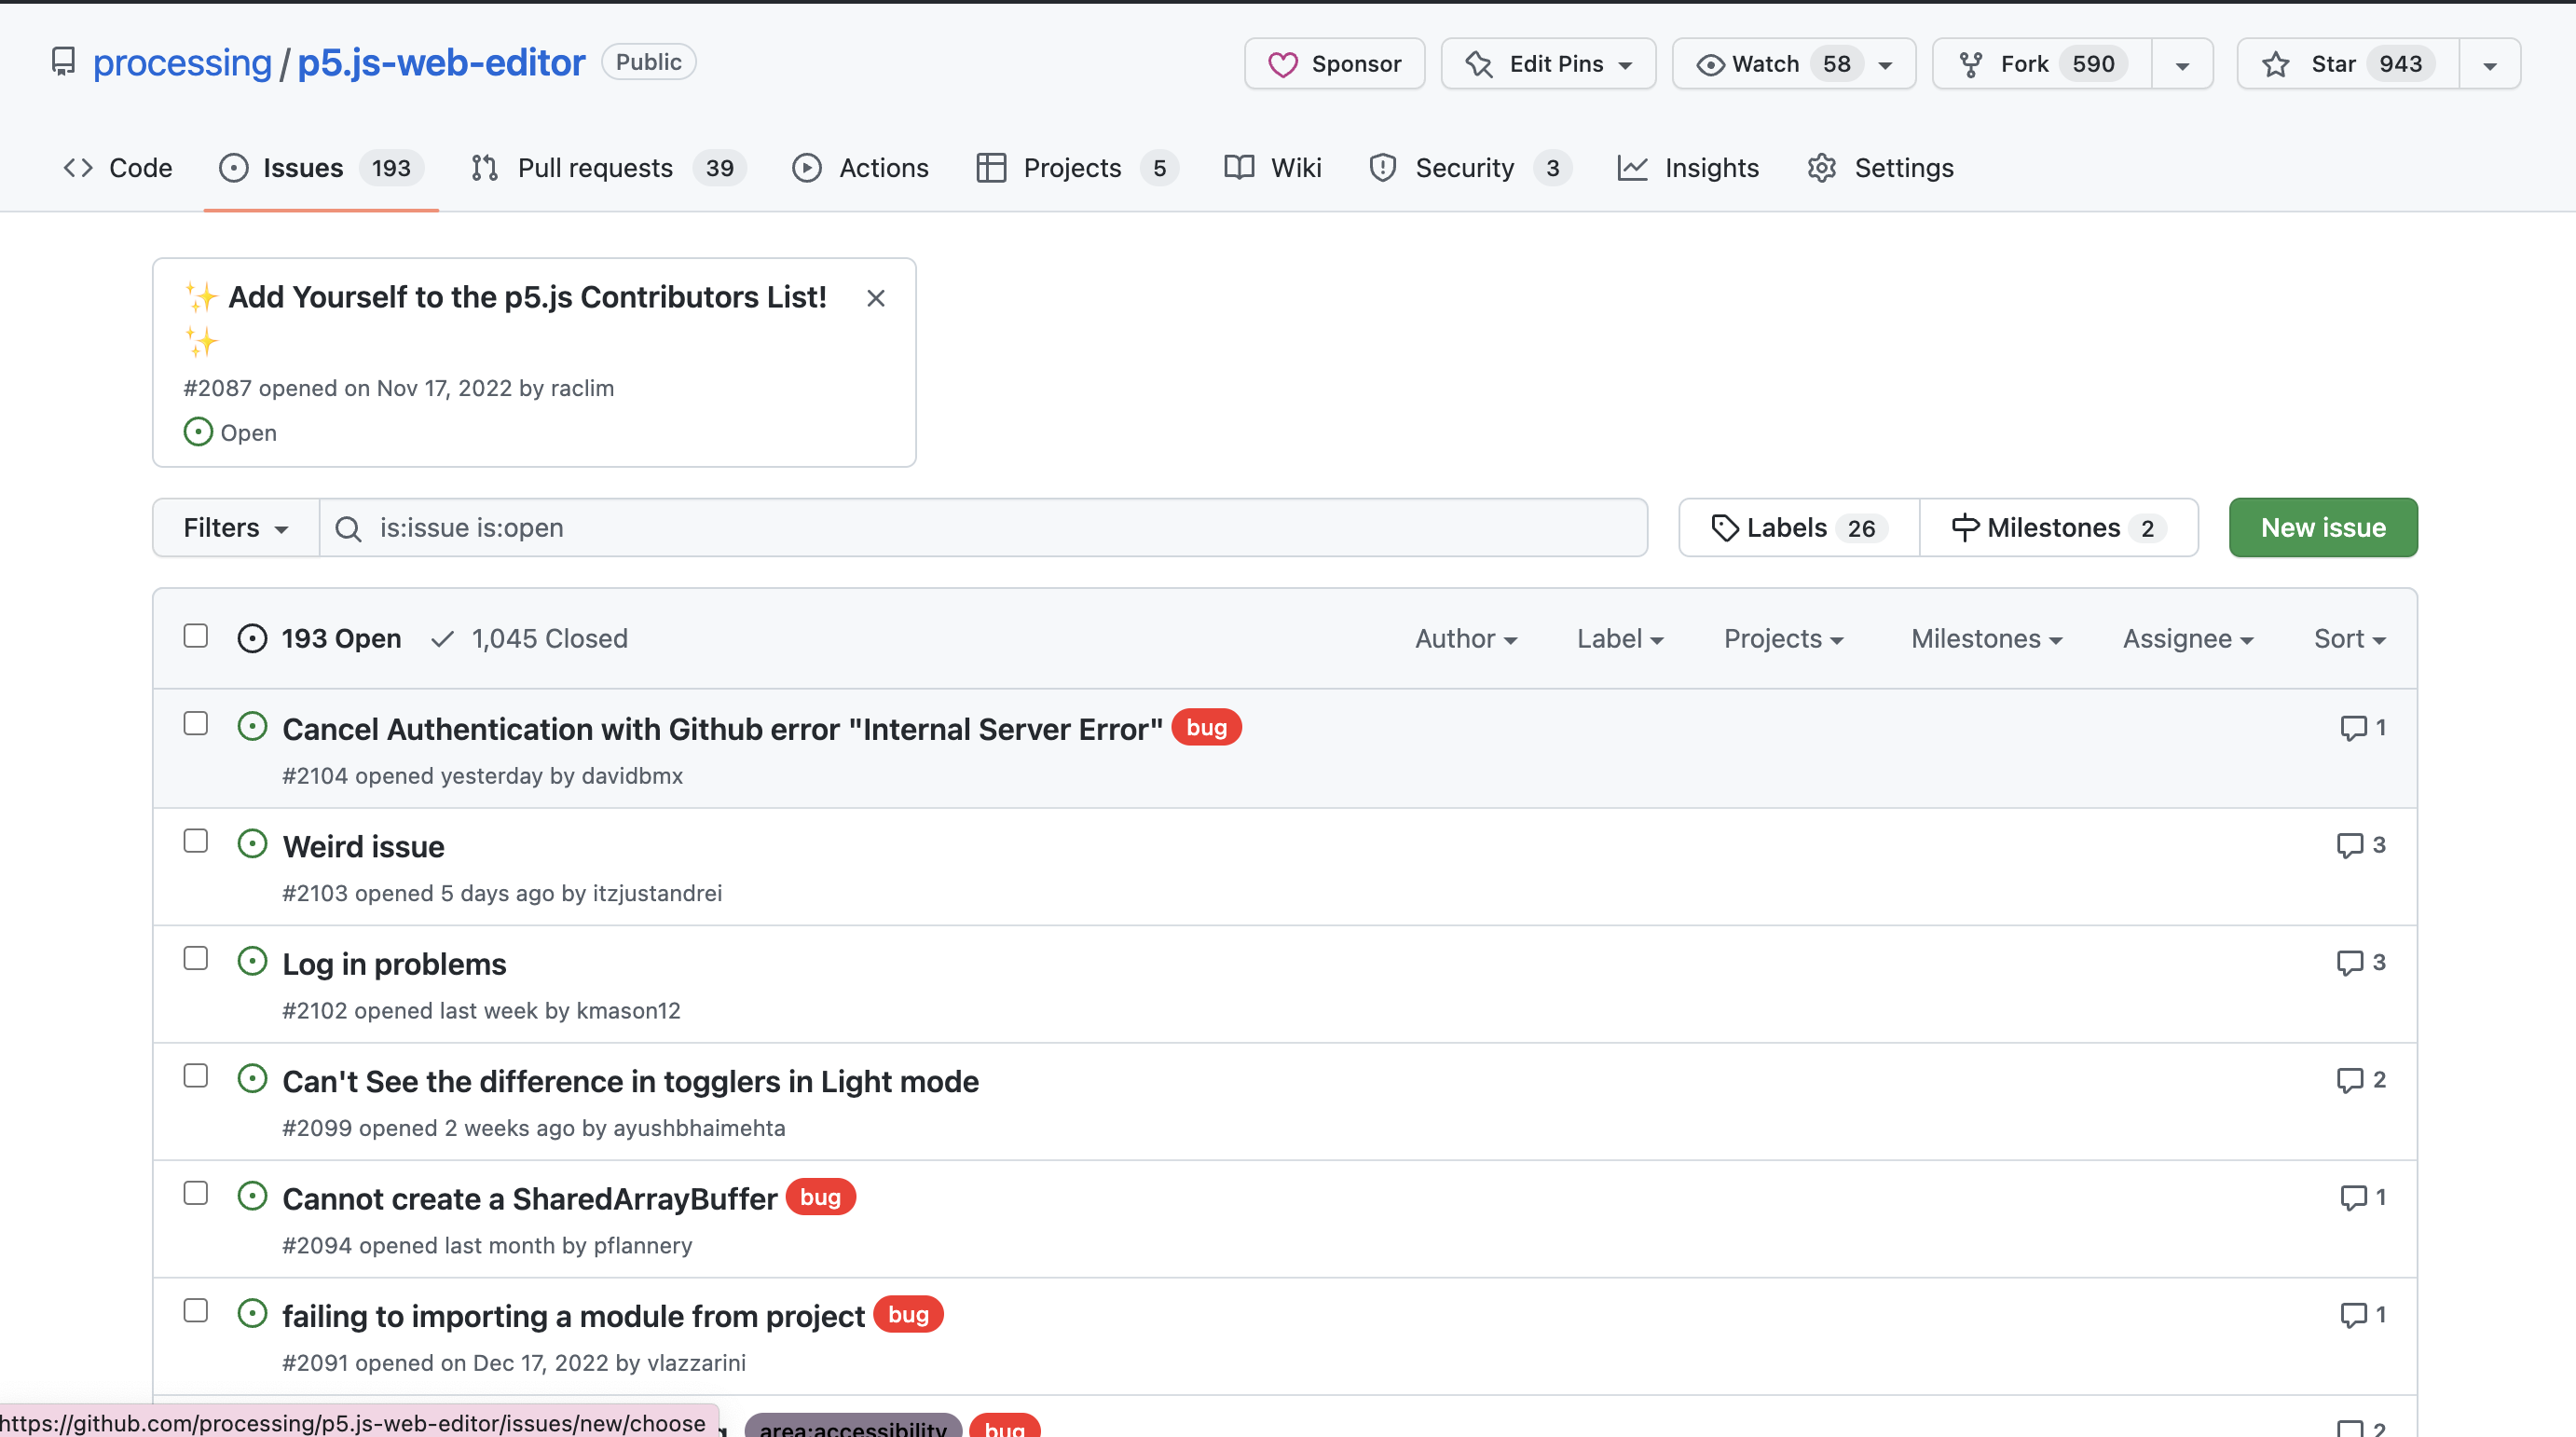This screenshot has width=2576, height=1437.
Task: Click the bug label on SharedArrayBuffer issue
Action: coord(821,1197)
